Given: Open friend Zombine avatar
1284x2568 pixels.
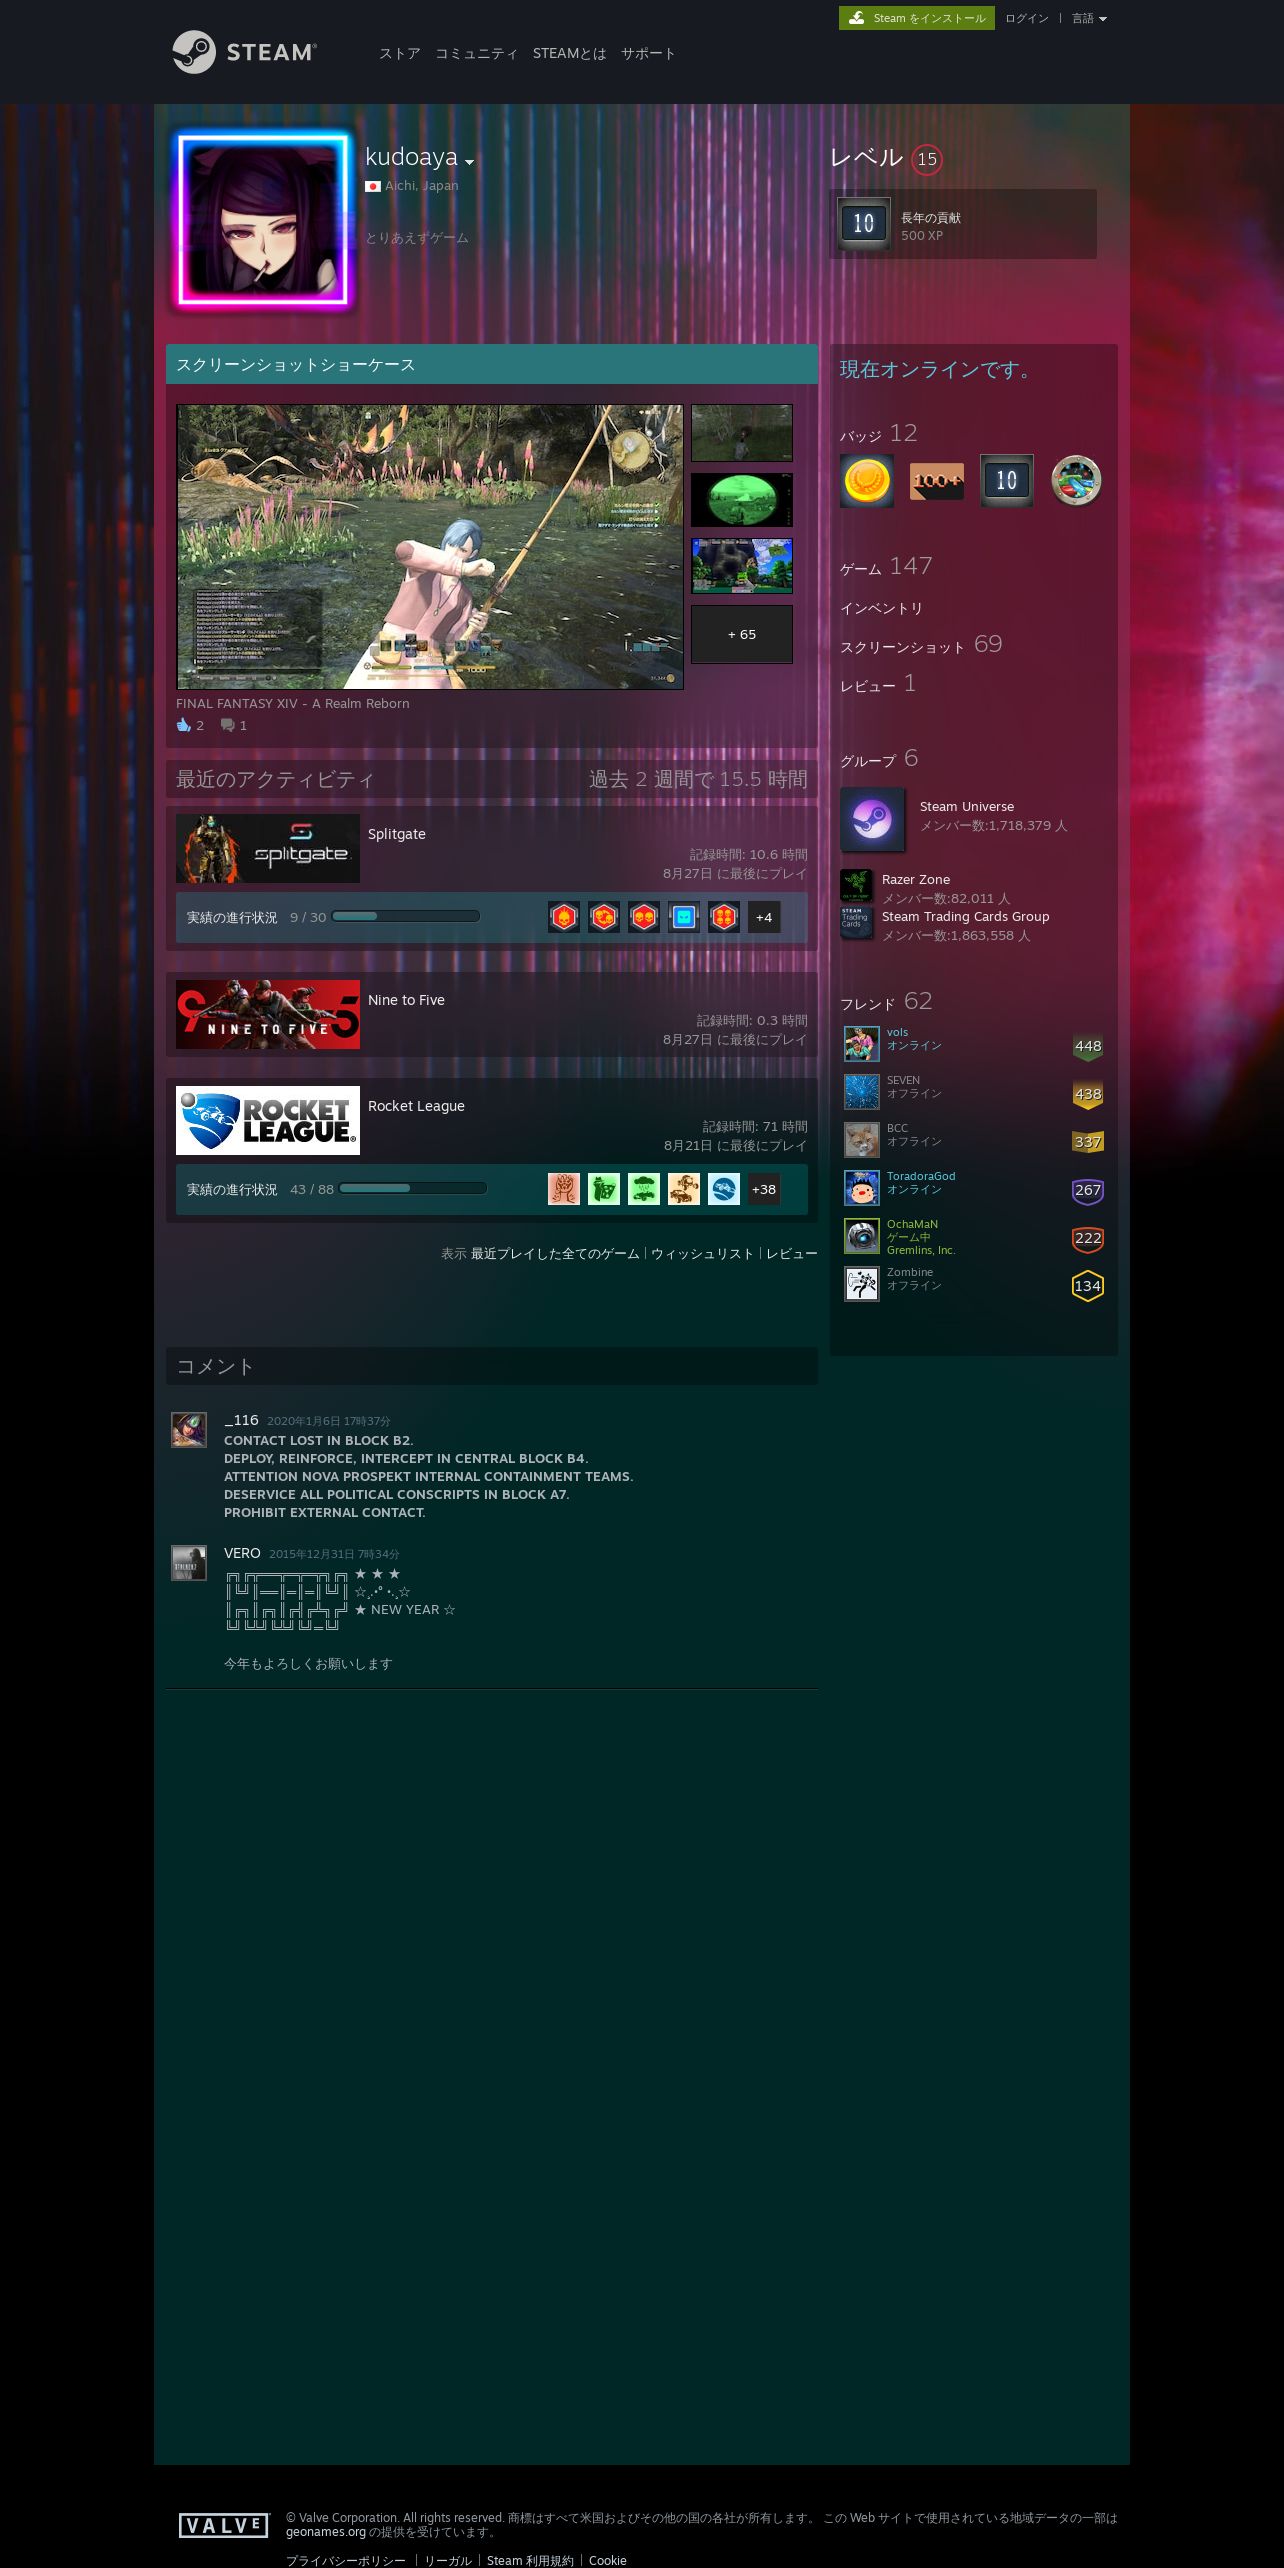Looking at the screenshot, I should pyautogui.click(x=862, y=1284).
